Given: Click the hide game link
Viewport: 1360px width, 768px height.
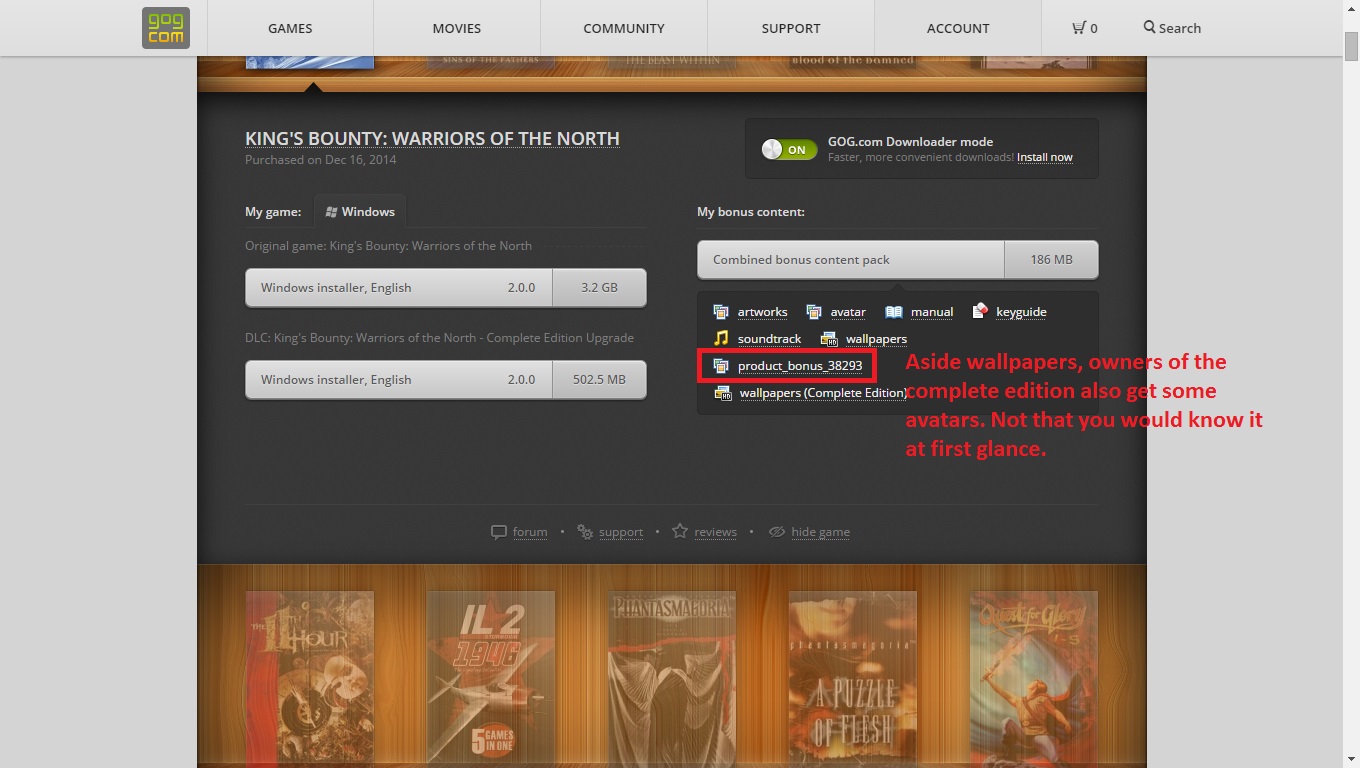Looking at the screenshot, I should point(820,532).
